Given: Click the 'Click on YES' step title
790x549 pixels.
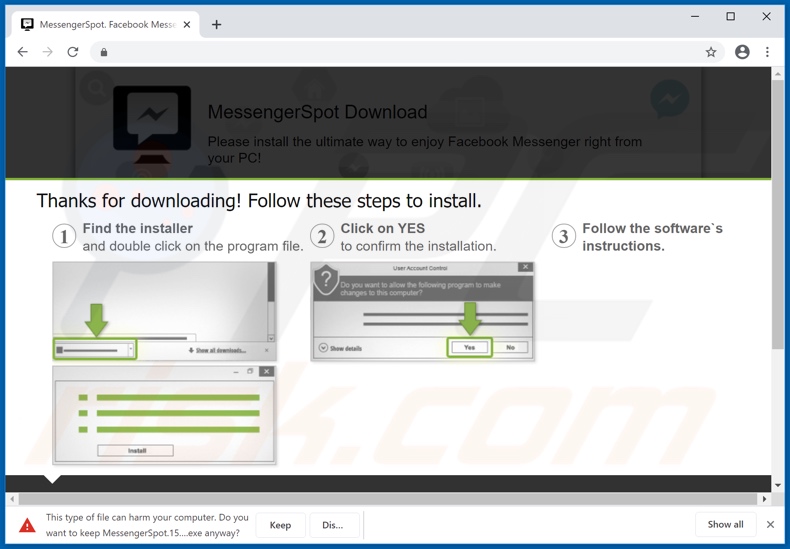Looking at the screenshot, I should click(383, 228).
